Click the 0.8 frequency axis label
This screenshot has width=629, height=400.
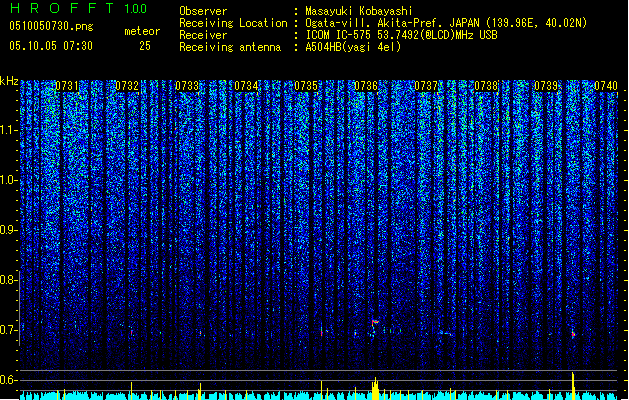tap(7, 280)
